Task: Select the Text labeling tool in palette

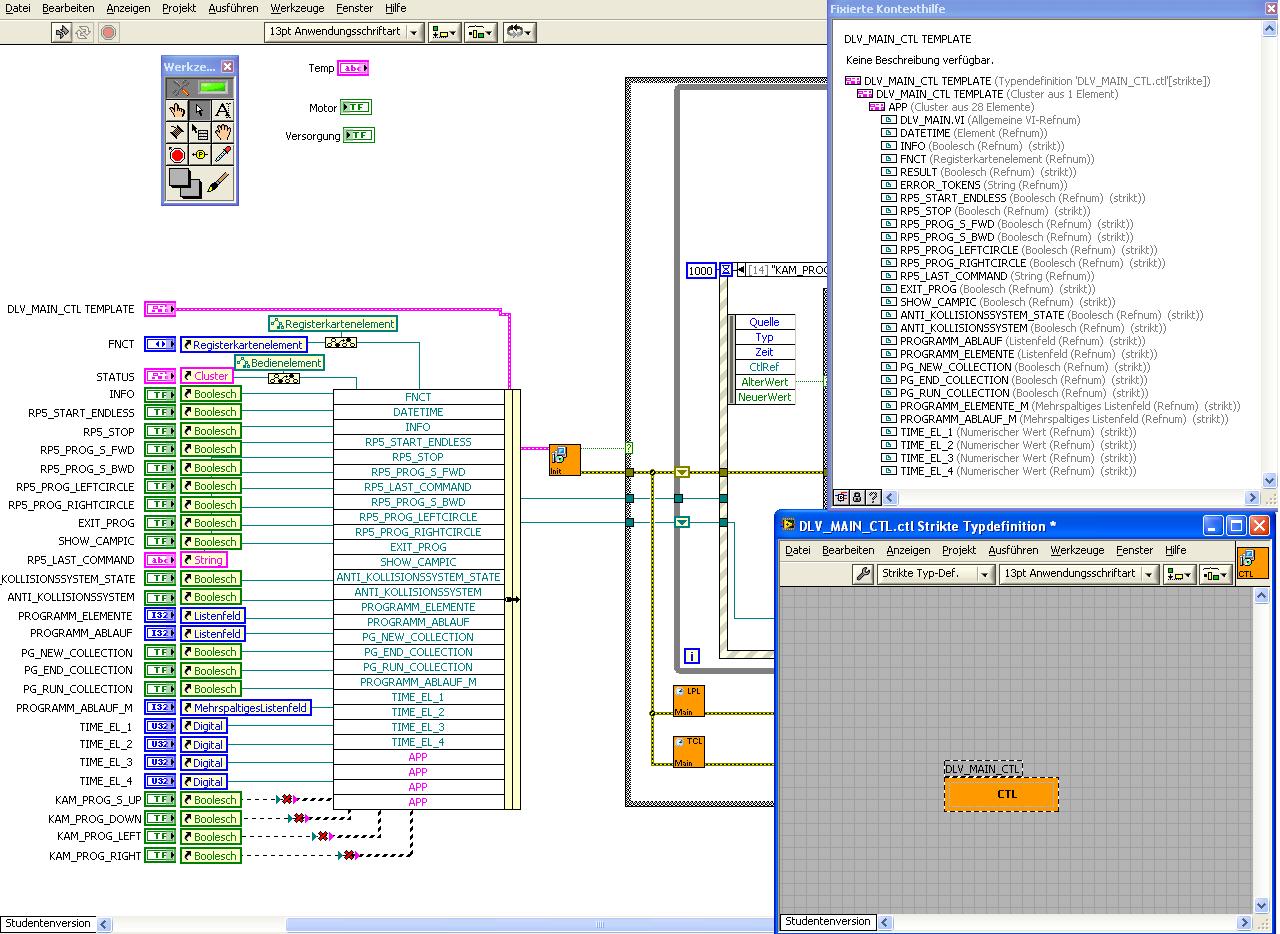Action: [x=223, y=110]
